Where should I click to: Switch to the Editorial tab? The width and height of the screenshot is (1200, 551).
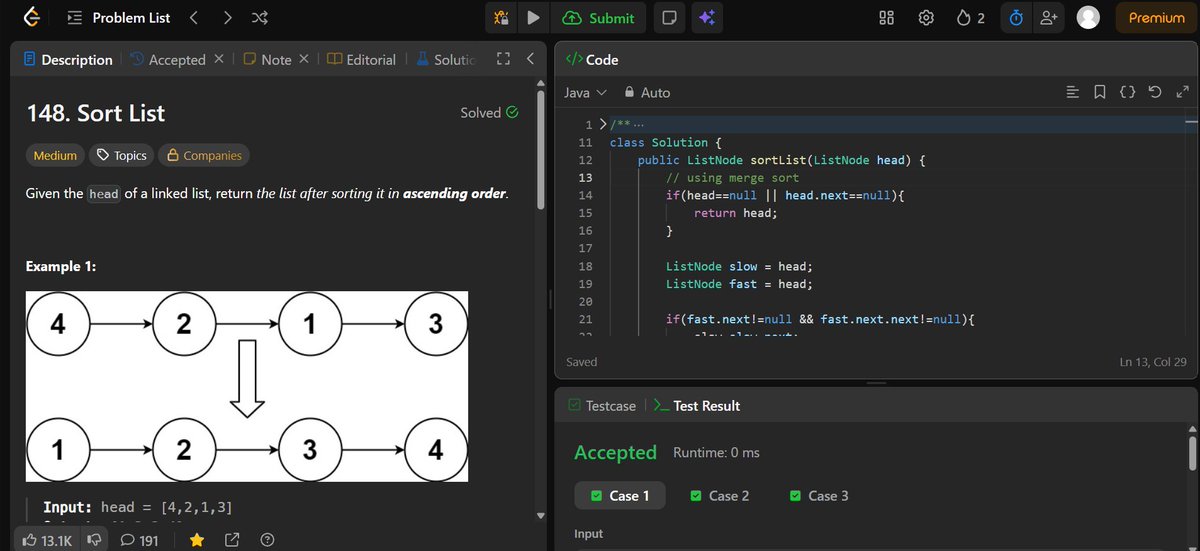tap(361, 60)
